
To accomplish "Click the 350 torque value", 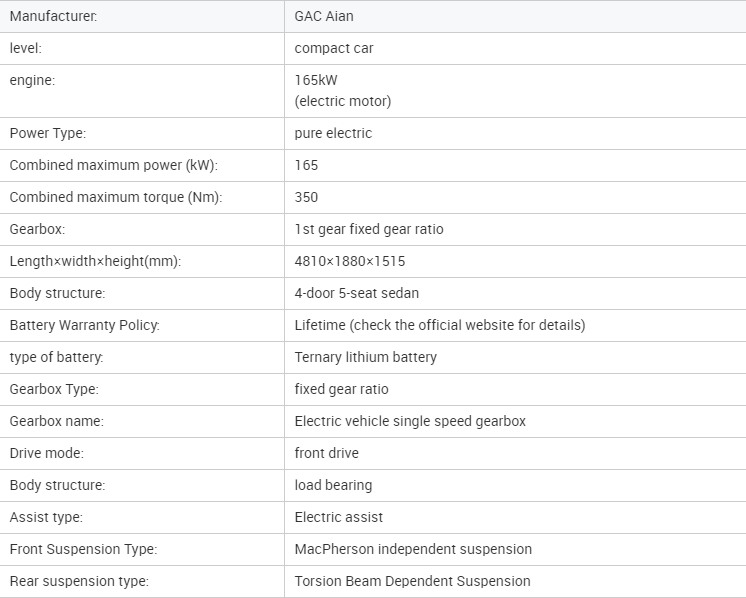I will [306, 197].
